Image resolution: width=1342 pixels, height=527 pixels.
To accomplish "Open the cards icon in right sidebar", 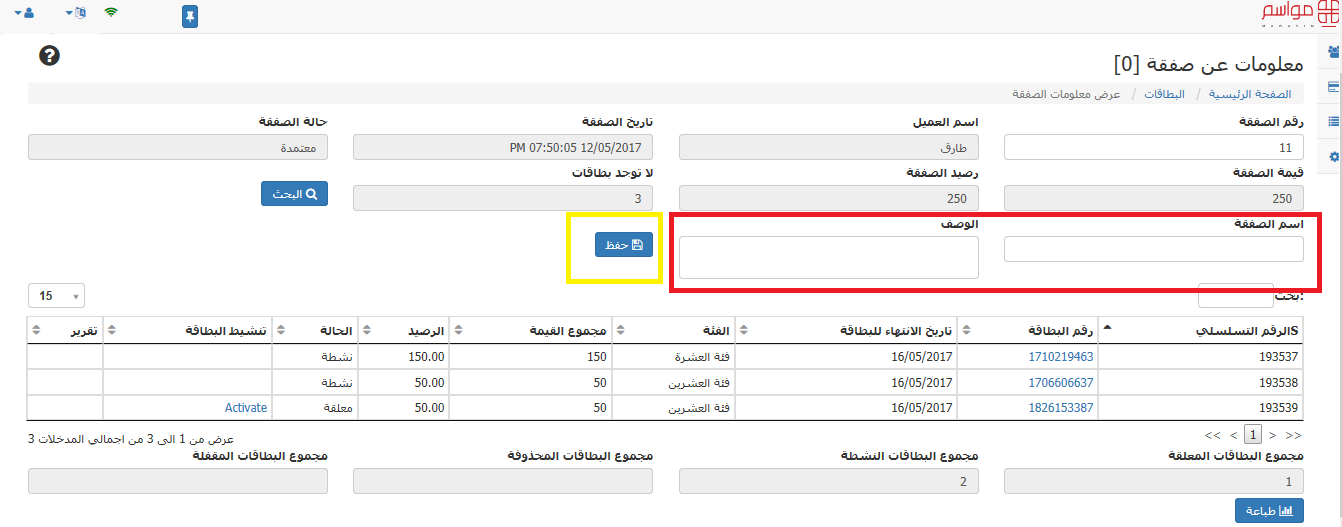I will coord(1333,87).
